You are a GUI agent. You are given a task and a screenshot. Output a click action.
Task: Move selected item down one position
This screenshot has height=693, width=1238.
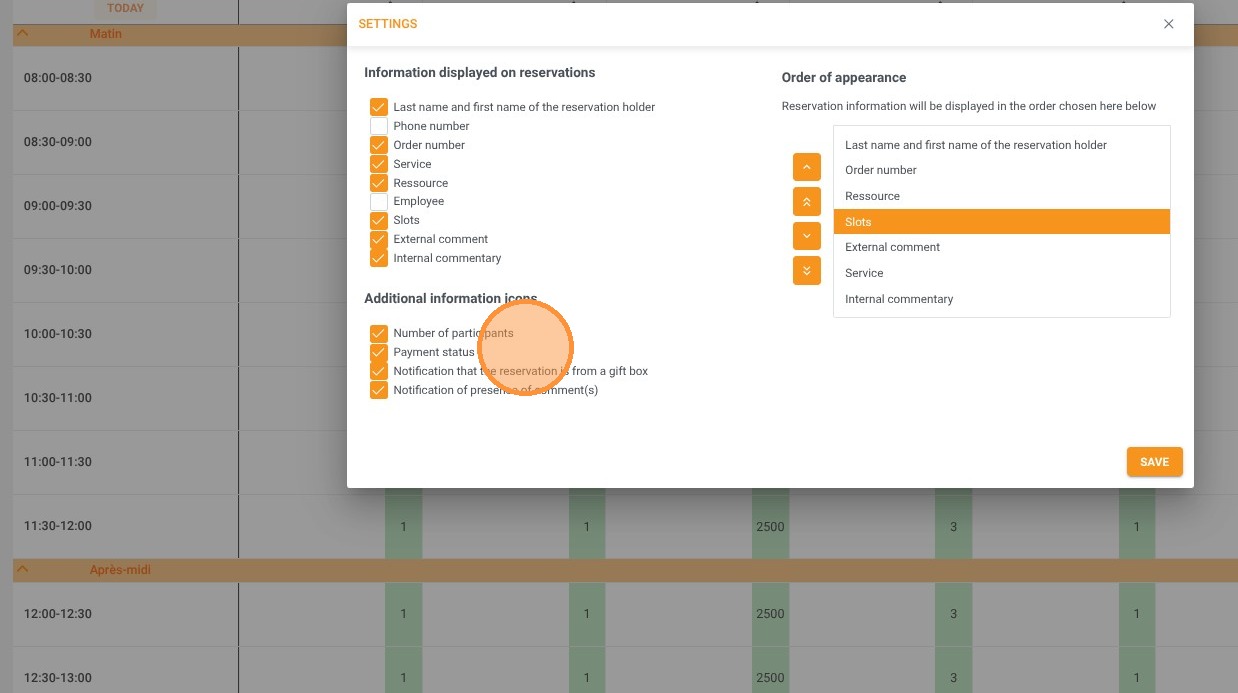point(806,236)
